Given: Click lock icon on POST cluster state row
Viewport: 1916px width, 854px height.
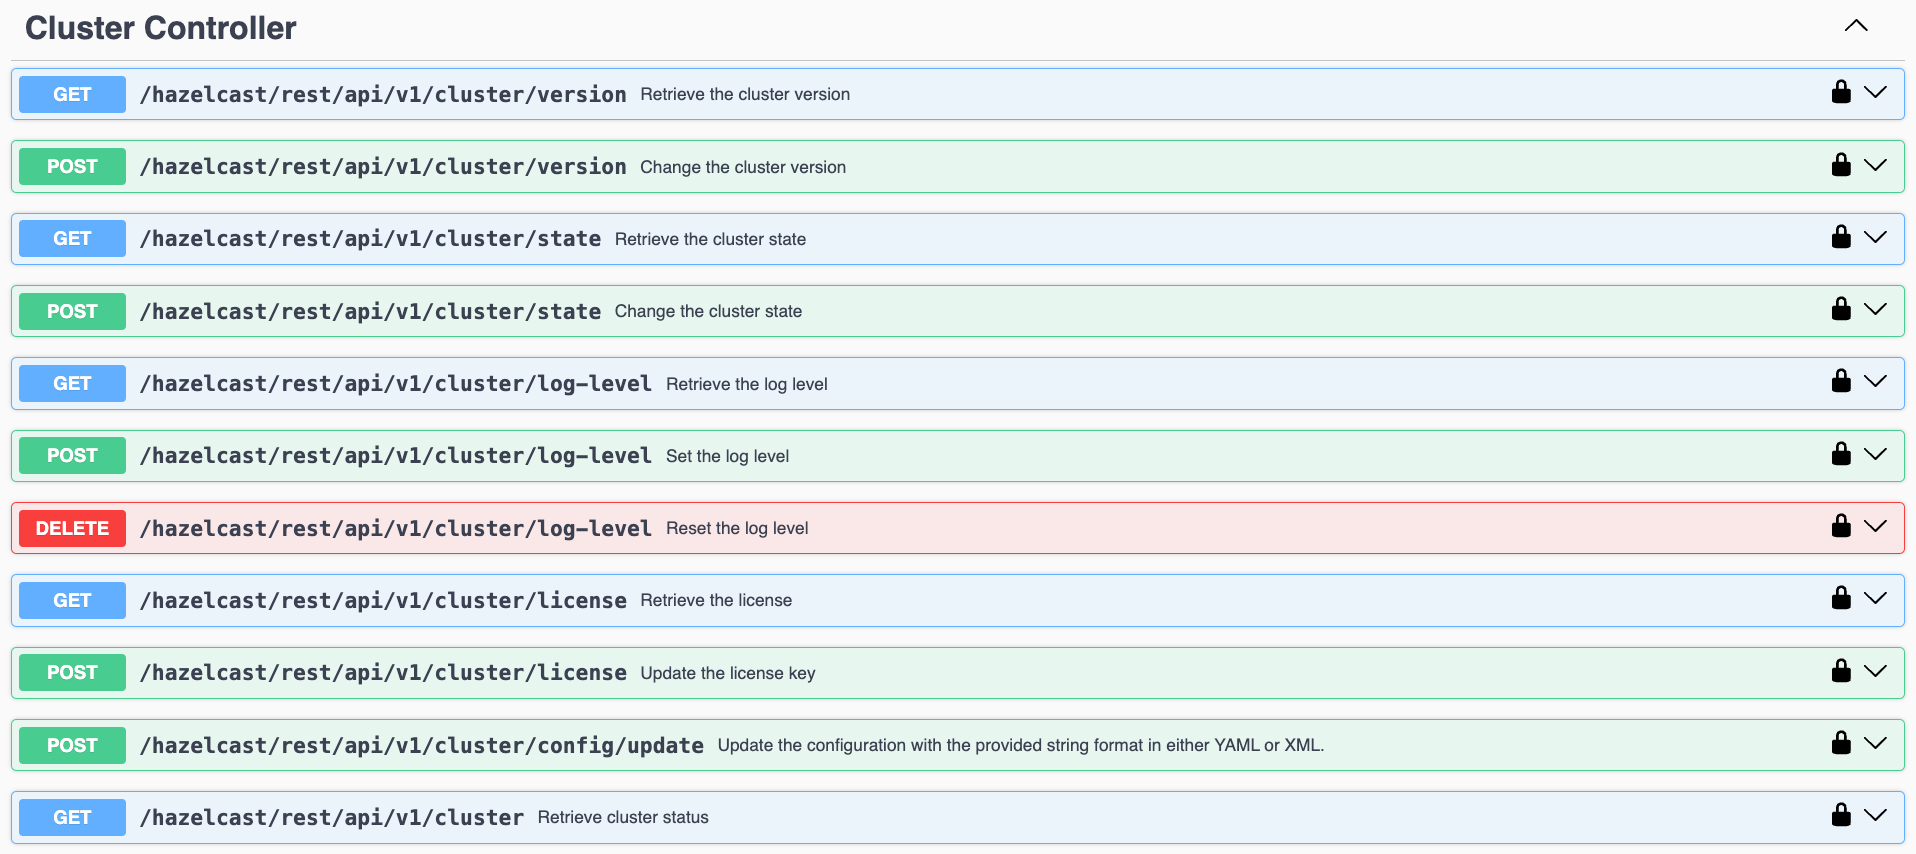Looking at the screenshot, I should [1840, 309].
